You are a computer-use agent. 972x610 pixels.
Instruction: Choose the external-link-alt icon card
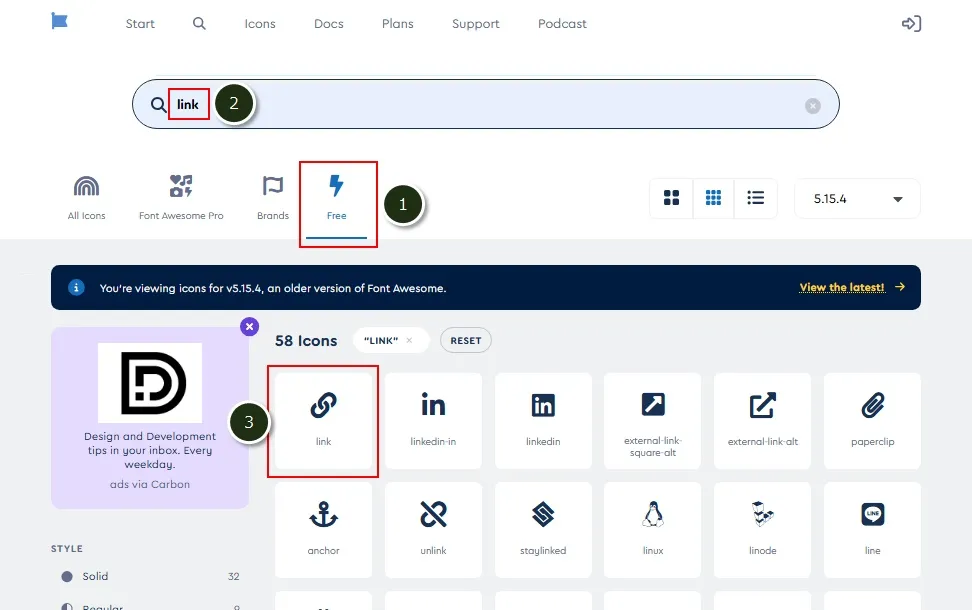click(763, 420)
